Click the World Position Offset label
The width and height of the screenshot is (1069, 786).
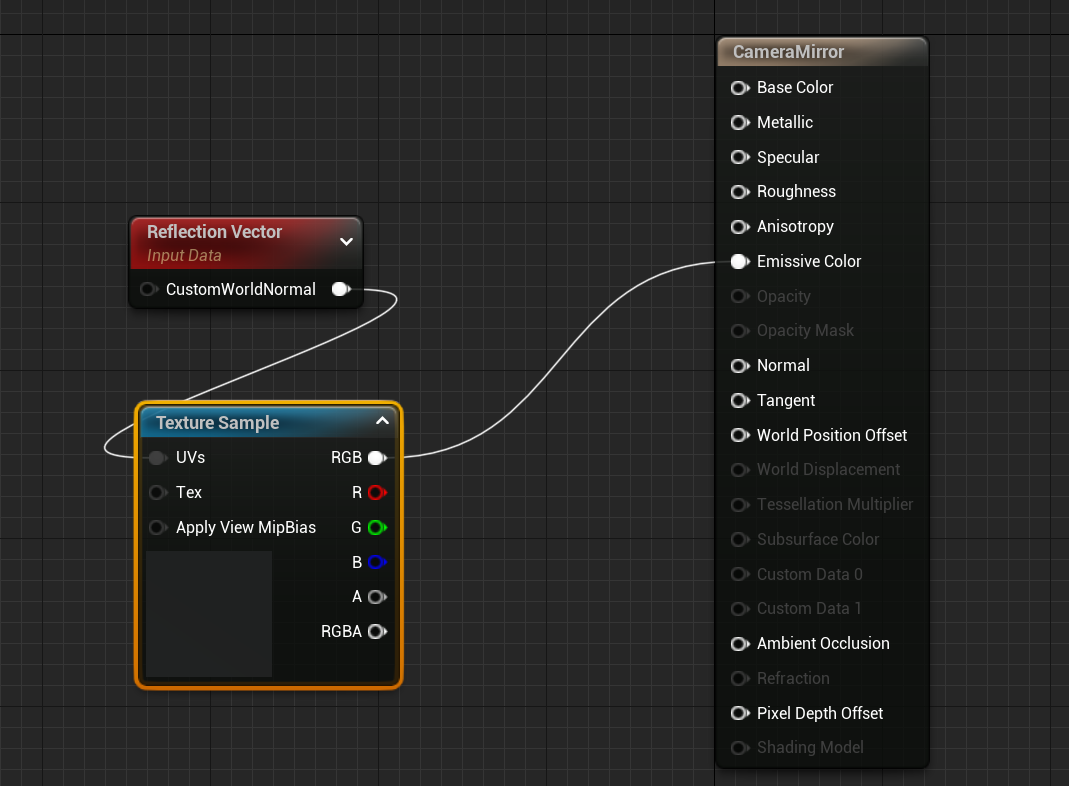832,436
